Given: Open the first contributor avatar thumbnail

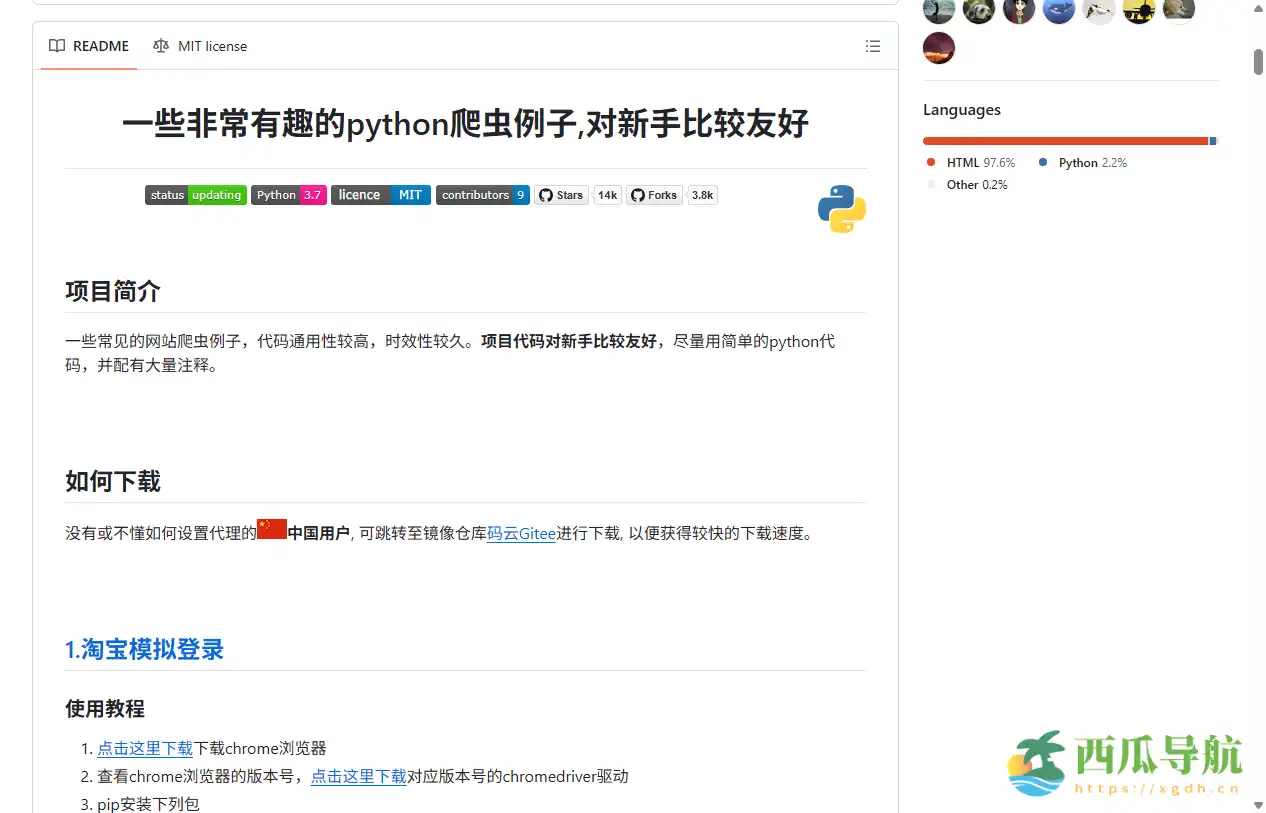Looking at the screenshot, I should click(x=938, y=11).
